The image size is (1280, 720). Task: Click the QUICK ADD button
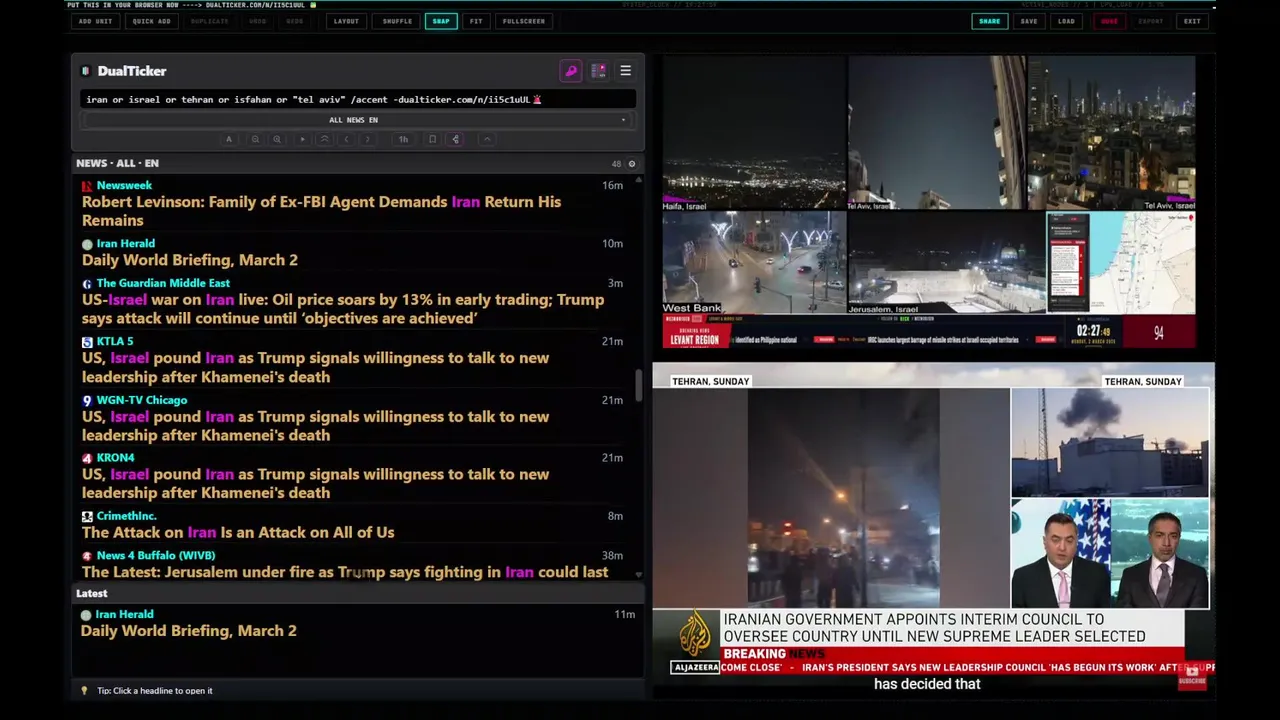click(x=151, y=21)
